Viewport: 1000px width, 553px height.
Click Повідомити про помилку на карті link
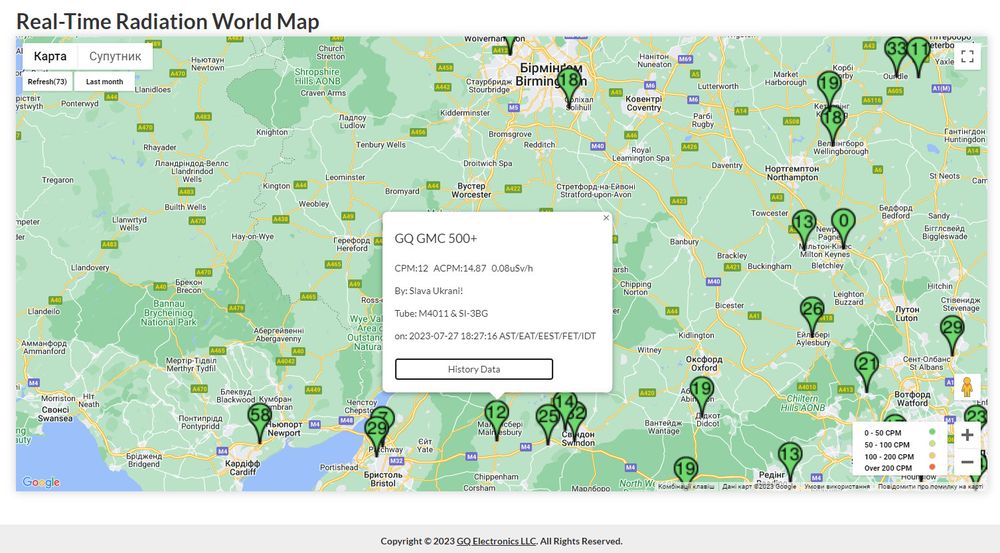point(930,487)
